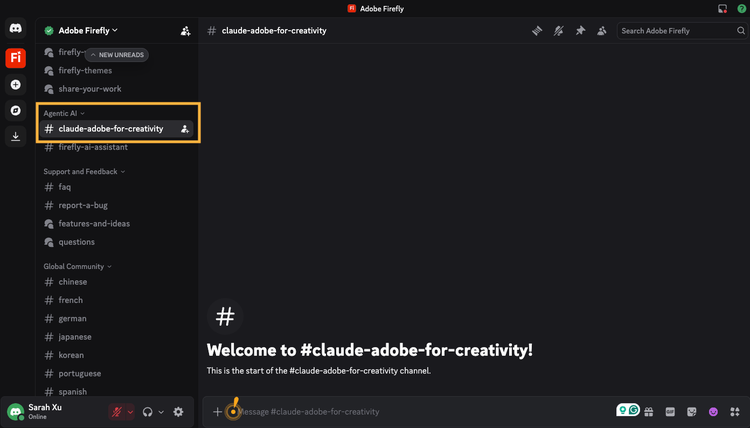The image size is (750, 428).
Task: Jump to New Unreads pill
Action: (117, 55)
